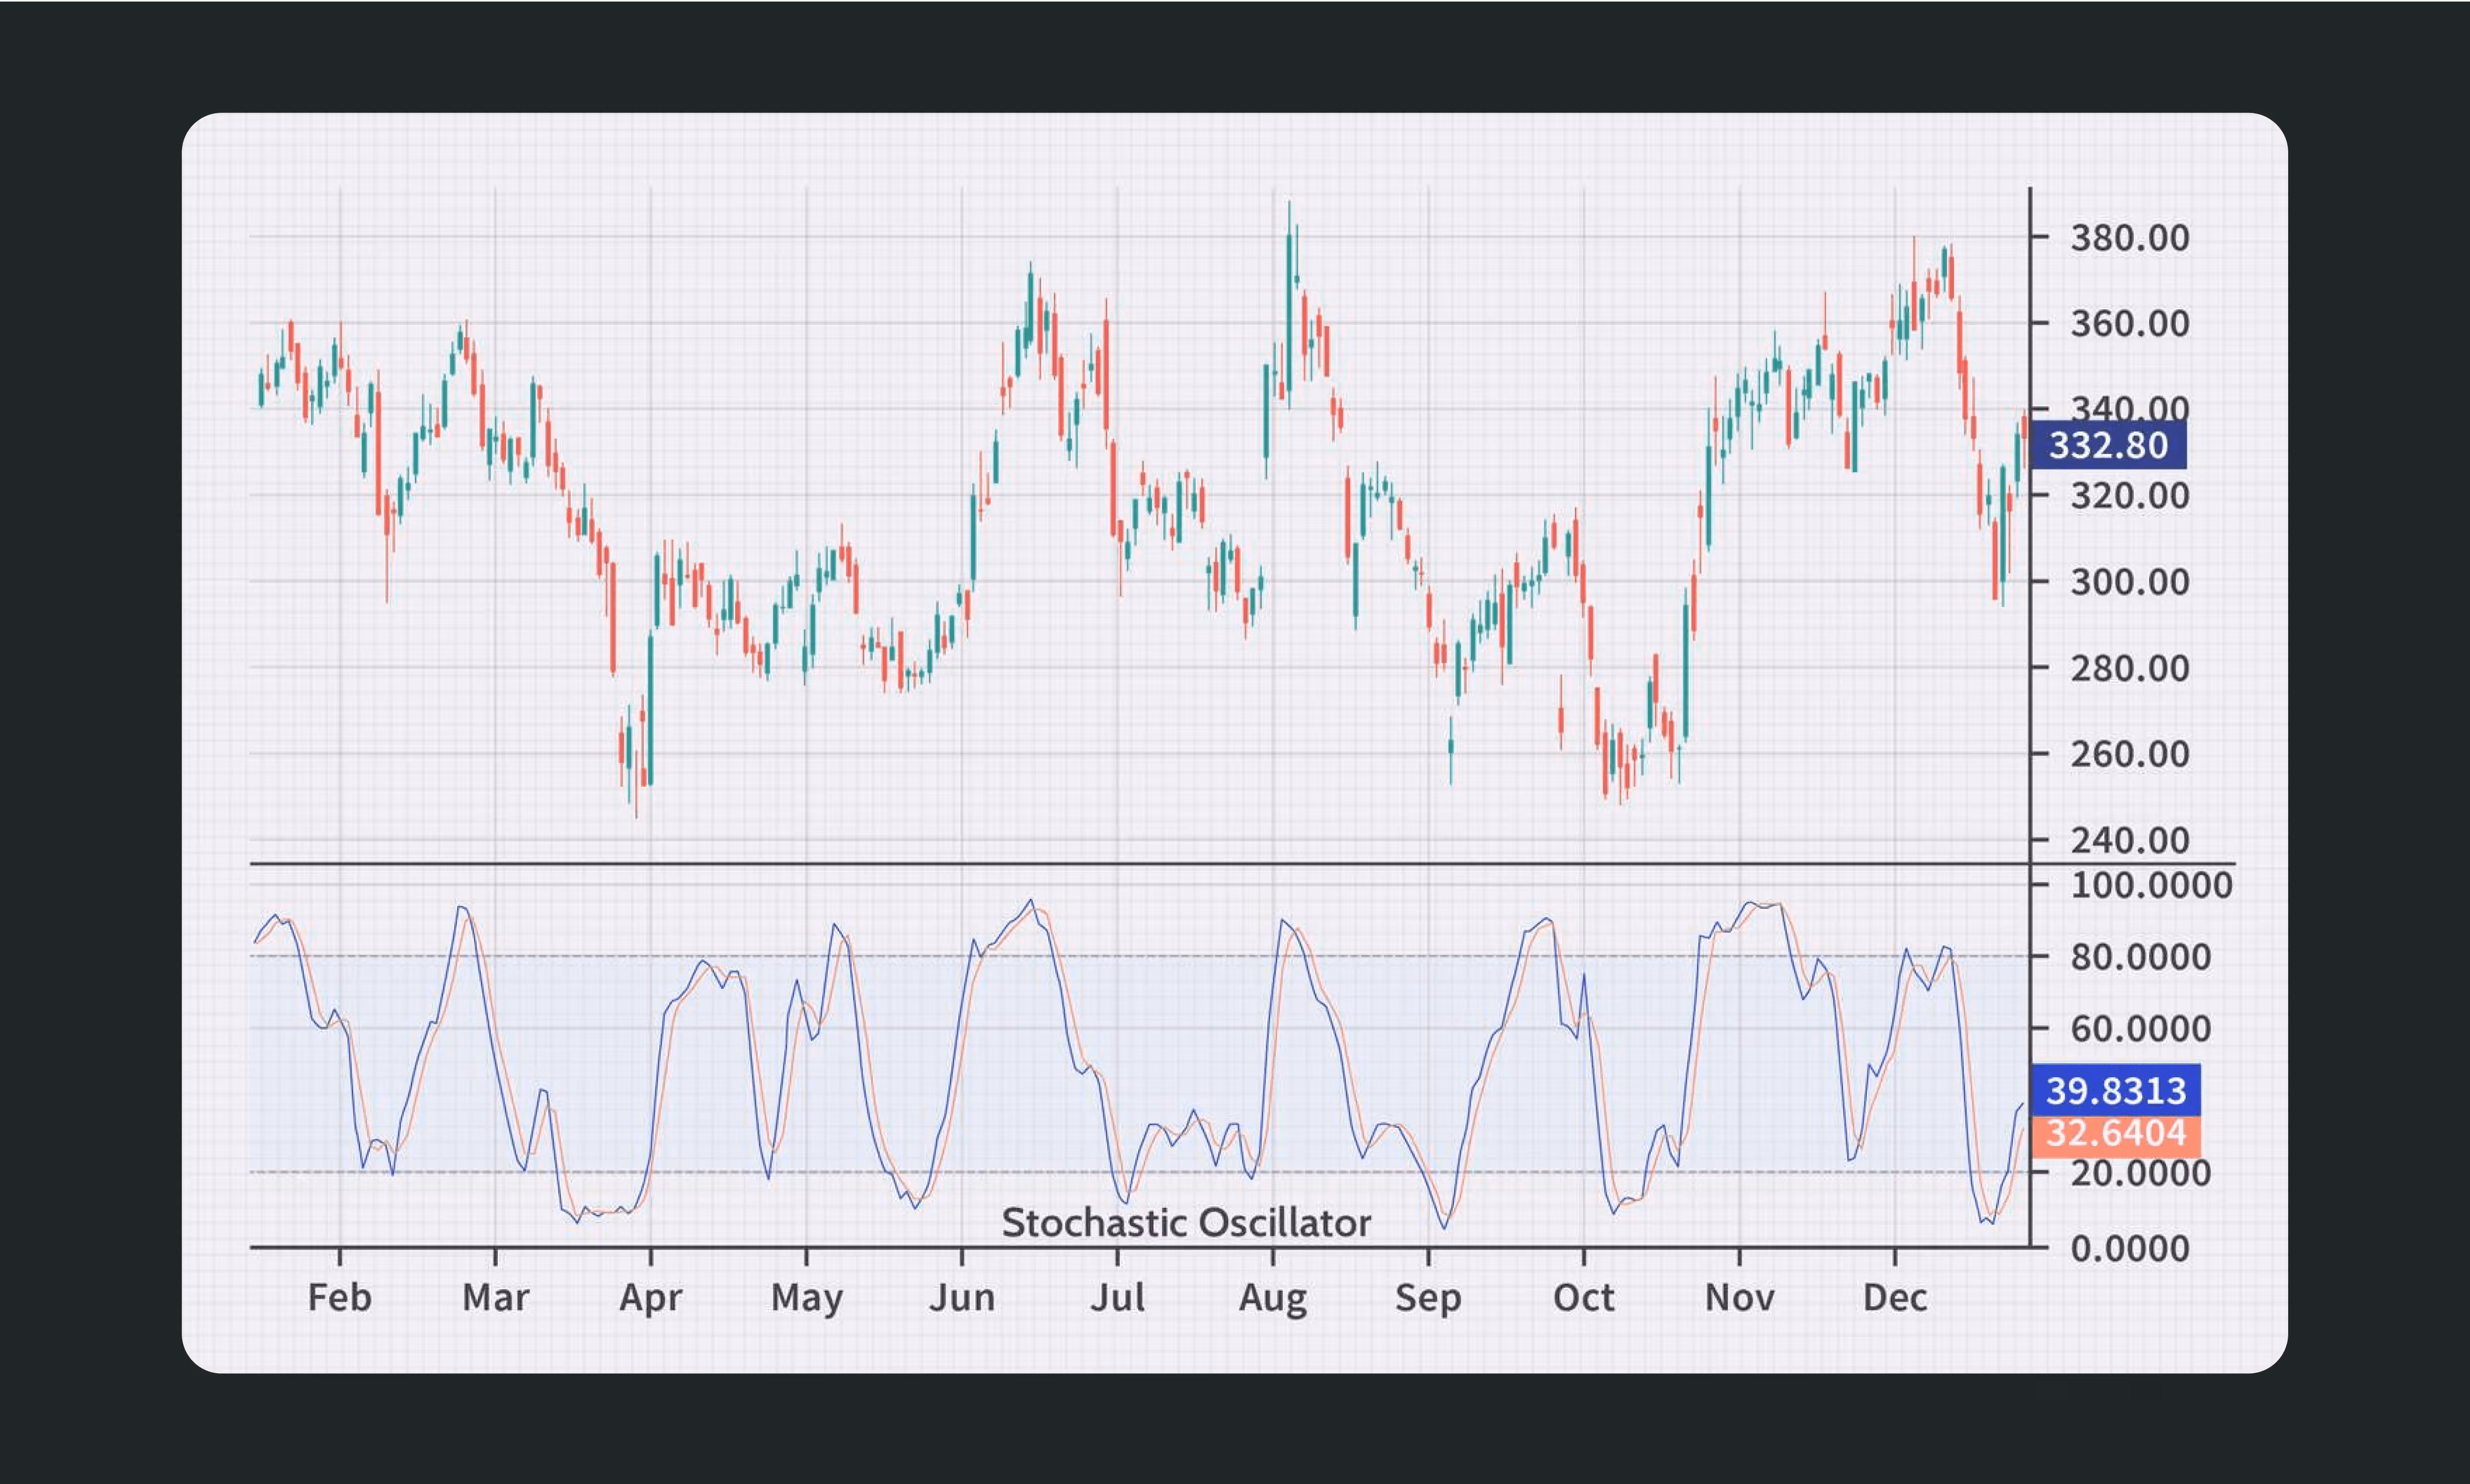Click the 80.0000 oscillator axis label
Viewport: 2470px width, 1484px height.
(x=2139, y=957)
